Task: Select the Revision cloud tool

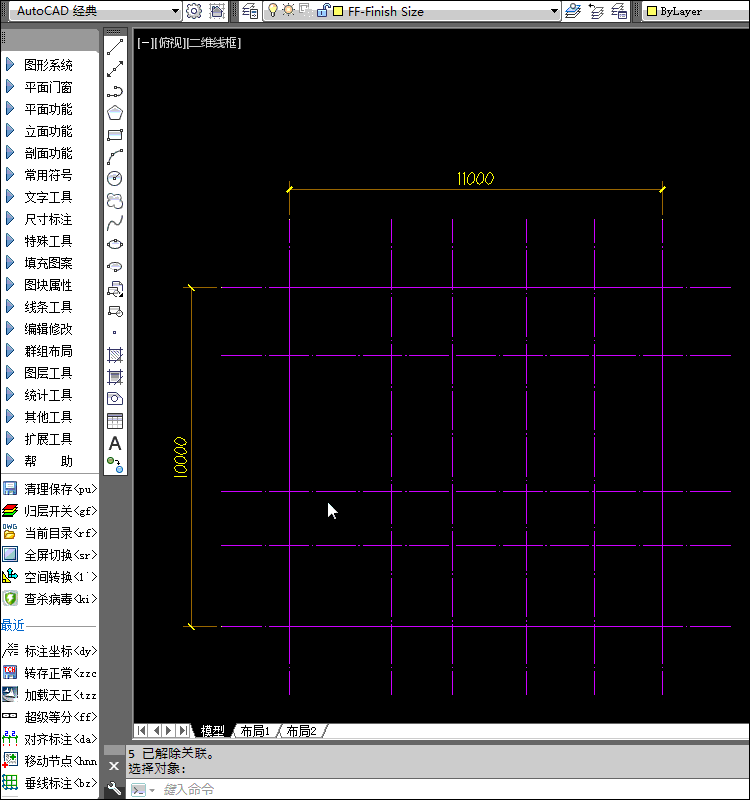Action: [x=115, y=201]
